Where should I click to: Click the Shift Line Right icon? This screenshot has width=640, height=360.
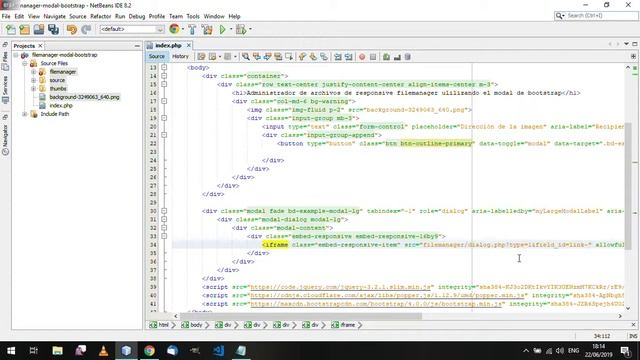(x=348, y=57)
